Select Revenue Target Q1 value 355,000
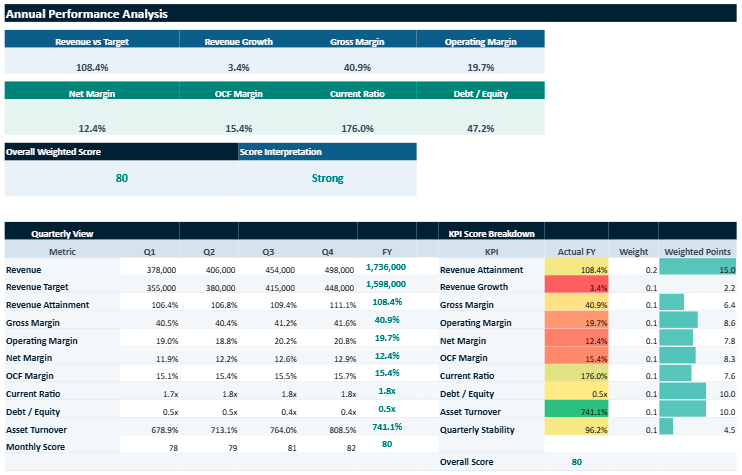Screen dimensions: 742x475 (149, 288)
